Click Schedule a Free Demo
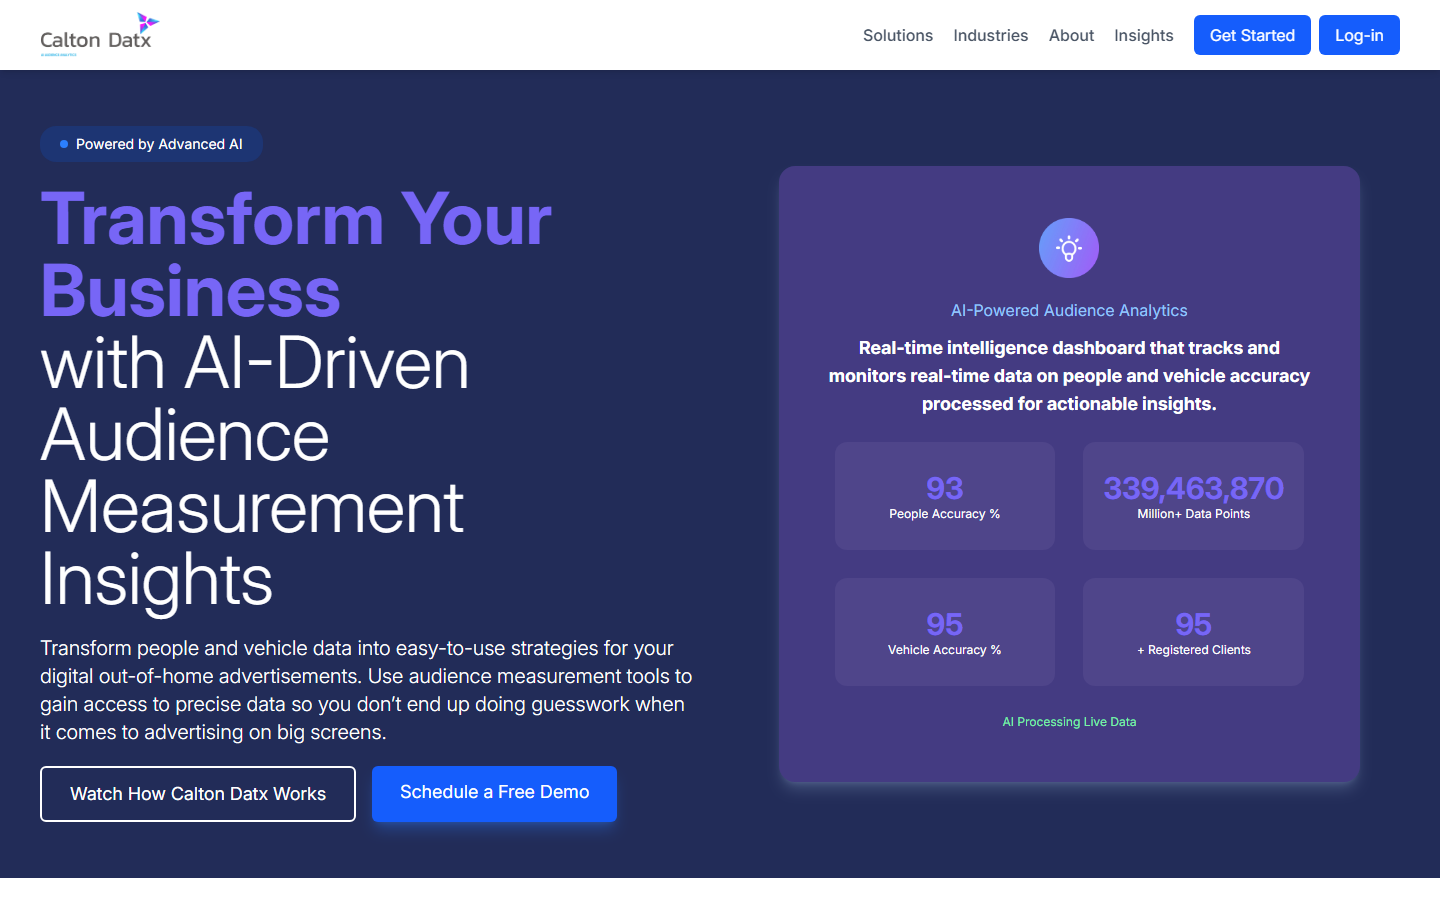Viewport: 1440px width, 900px height. [494, 792]
